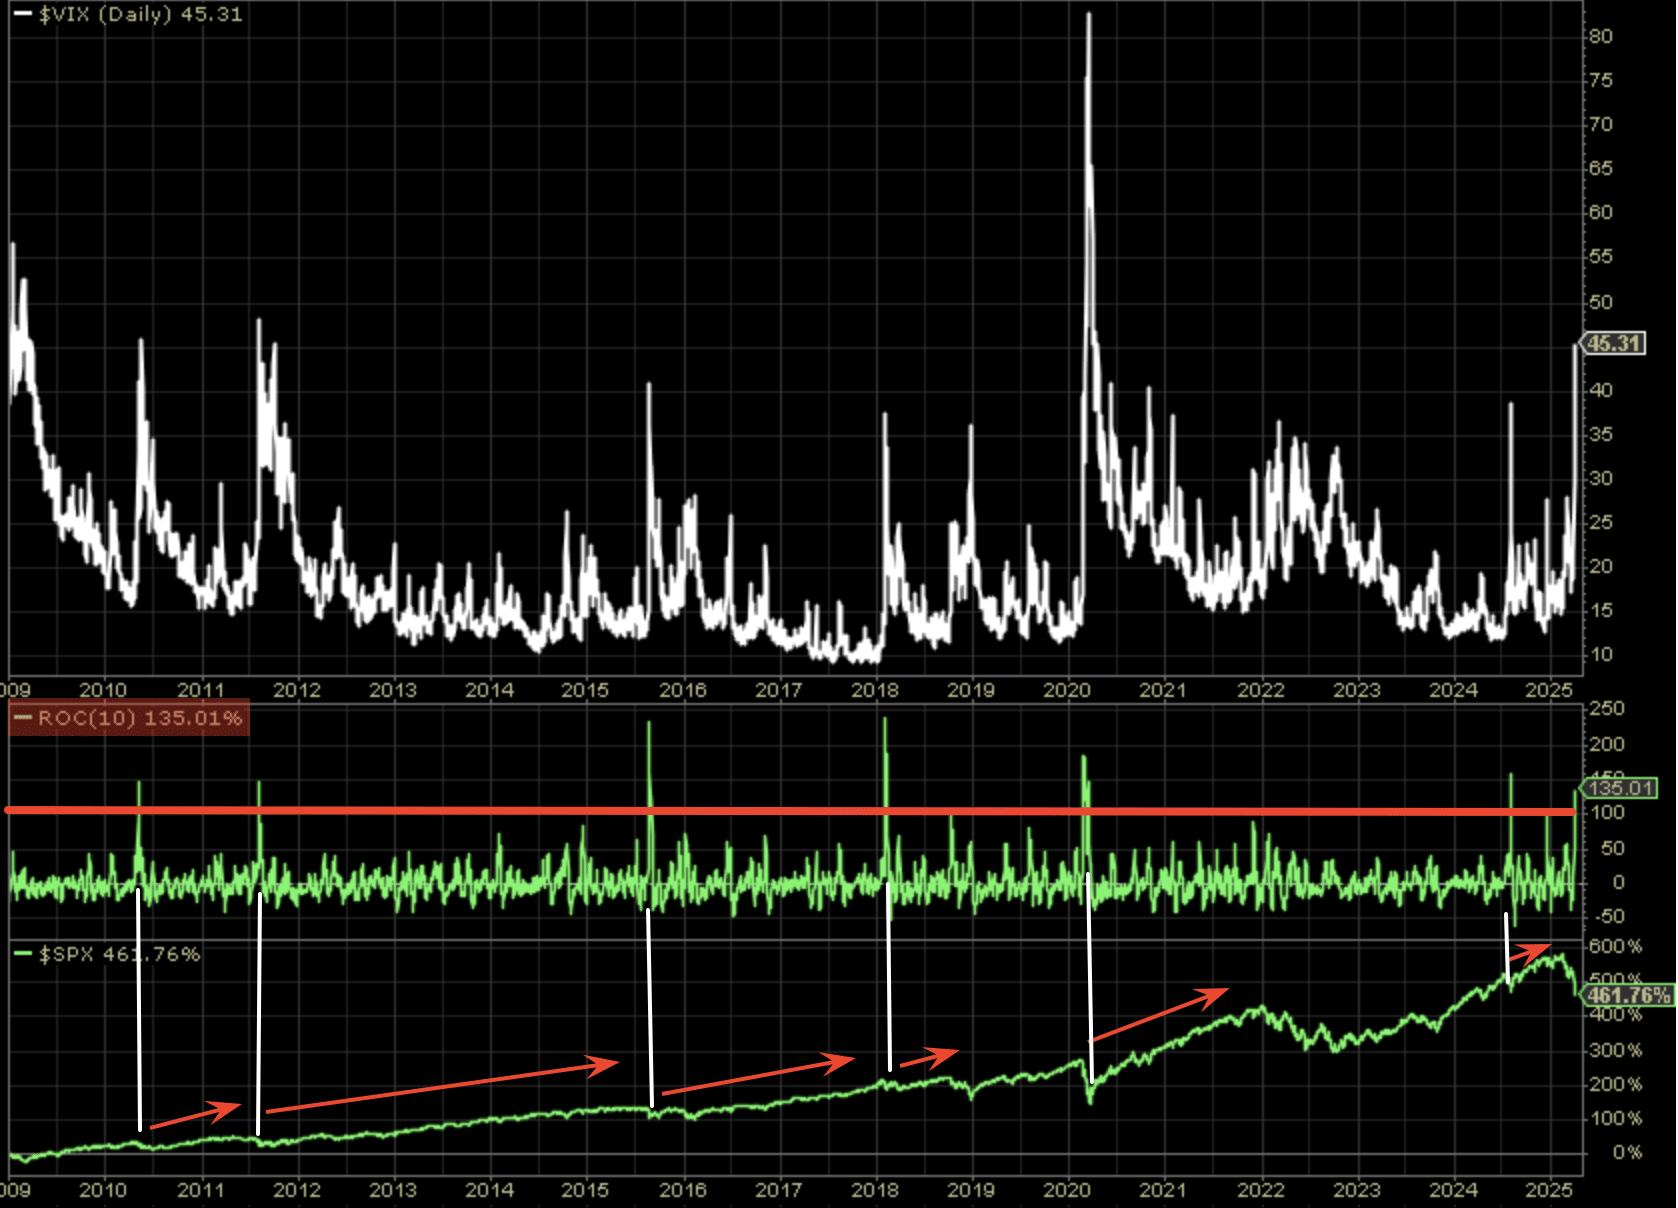This screenshot has width=1678, height=1208.
Task: Click the 250 label on ROC scale
Action: pyautogui.click(x=1606, y=708)
